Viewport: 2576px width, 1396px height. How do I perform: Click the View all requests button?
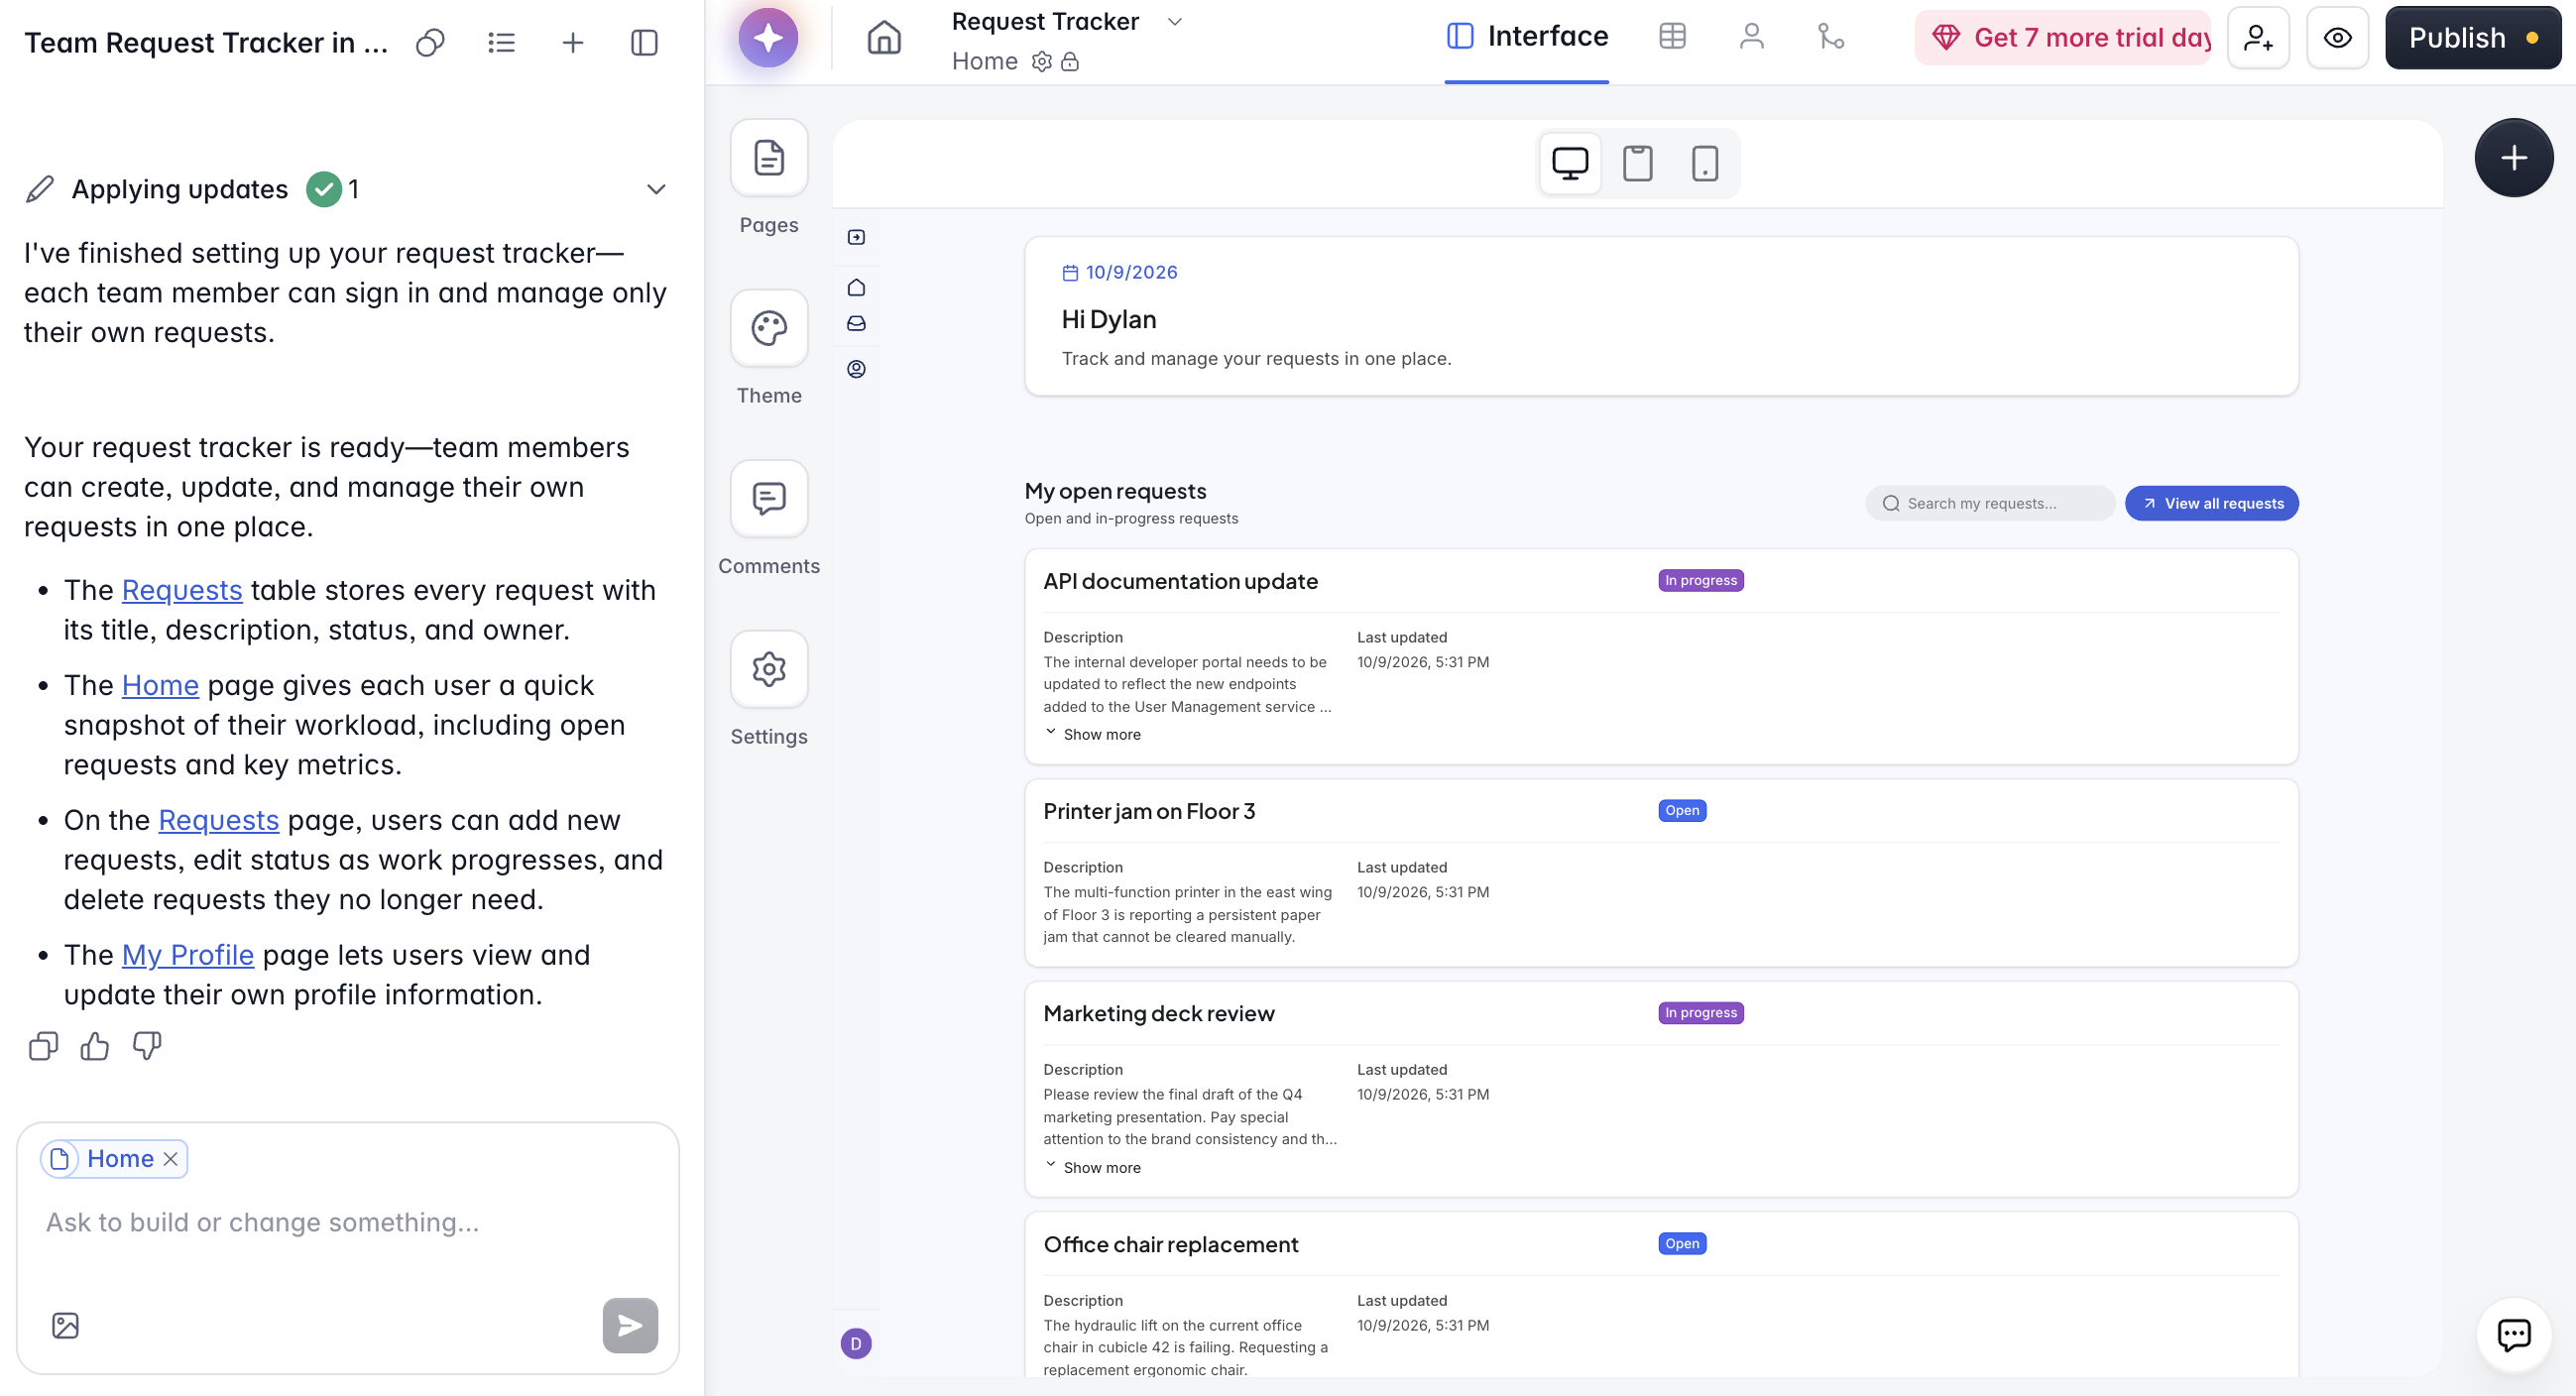tap(2211, 503)
